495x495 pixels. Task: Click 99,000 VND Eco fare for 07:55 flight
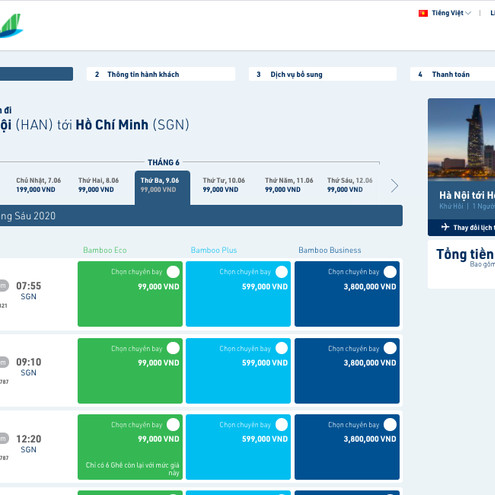pos(159,287)
